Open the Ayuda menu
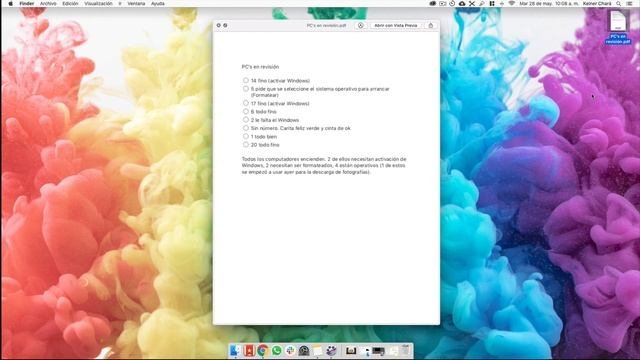The image size is (640, 360). (x=158, y=4)
